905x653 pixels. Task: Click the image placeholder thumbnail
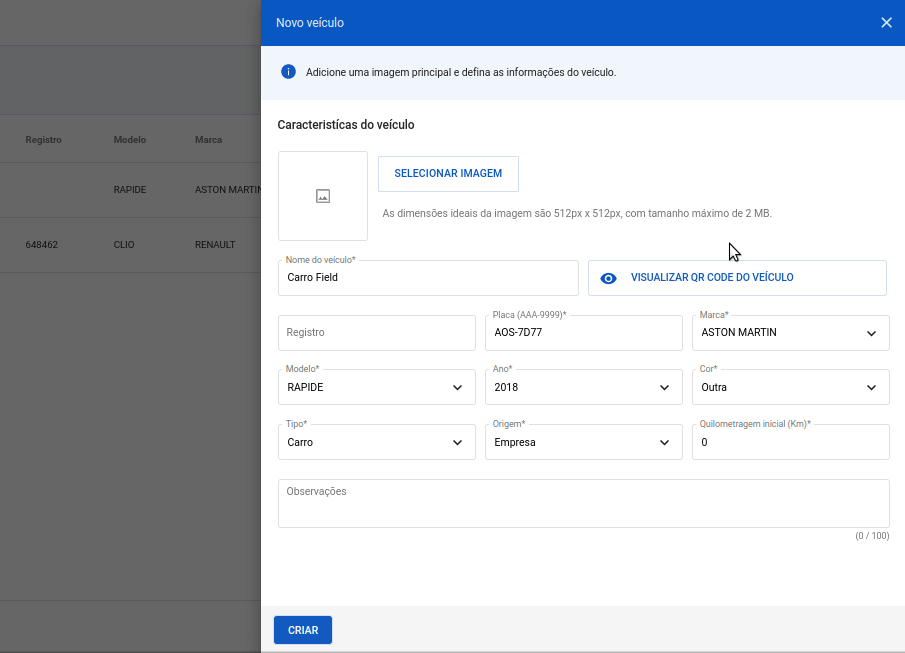[x=323, y=196]
